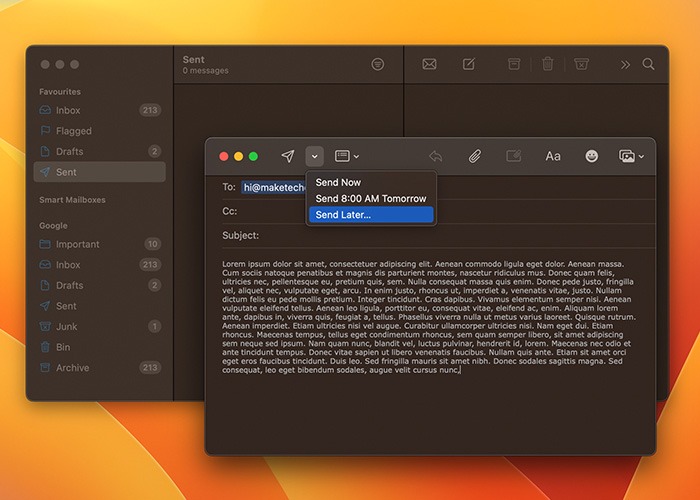700x500 pixels.
Task: Click the archive box icon beside Archive
Action: tap(45, 367)
